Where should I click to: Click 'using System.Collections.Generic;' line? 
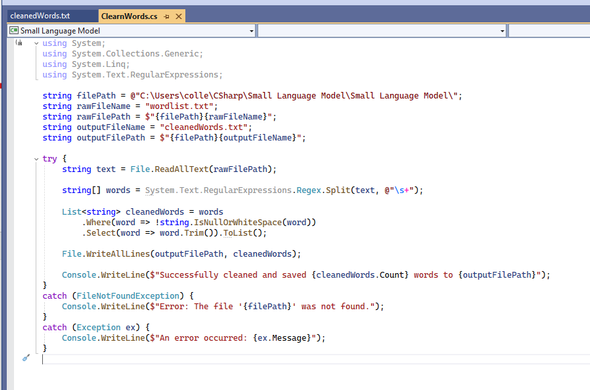(x=122, y=54)
